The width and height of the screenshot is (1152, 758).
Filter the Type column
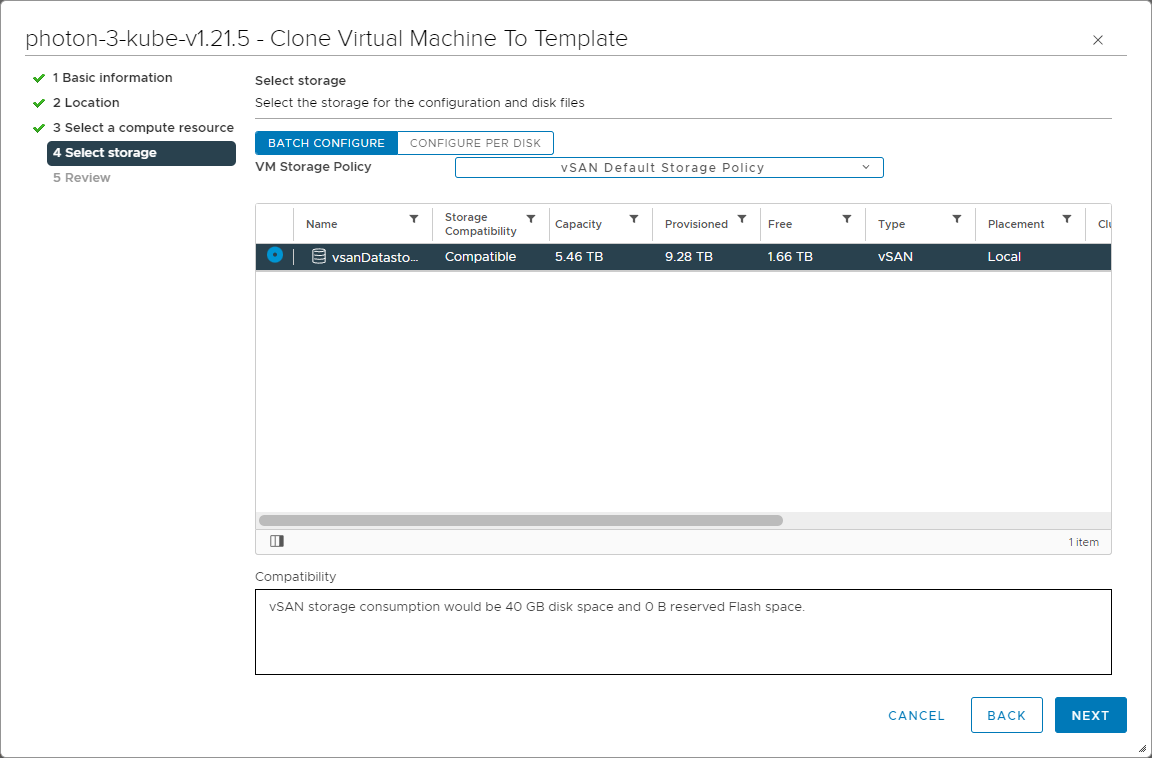pos(957,219)
